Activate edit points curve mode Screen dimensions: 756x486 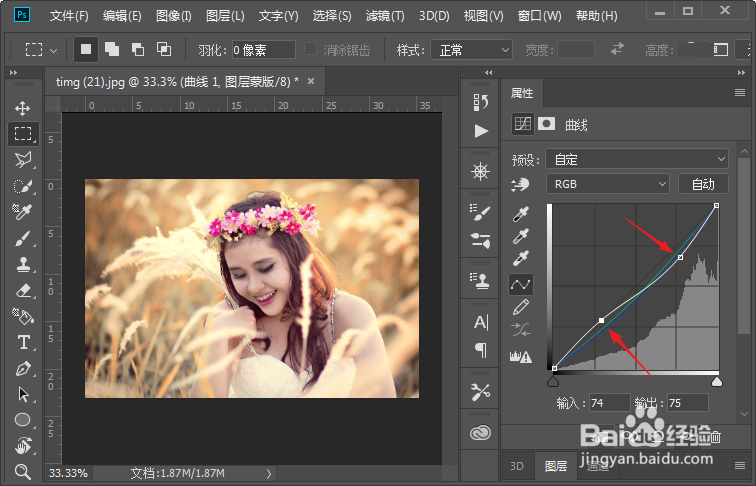coord(521,284)
